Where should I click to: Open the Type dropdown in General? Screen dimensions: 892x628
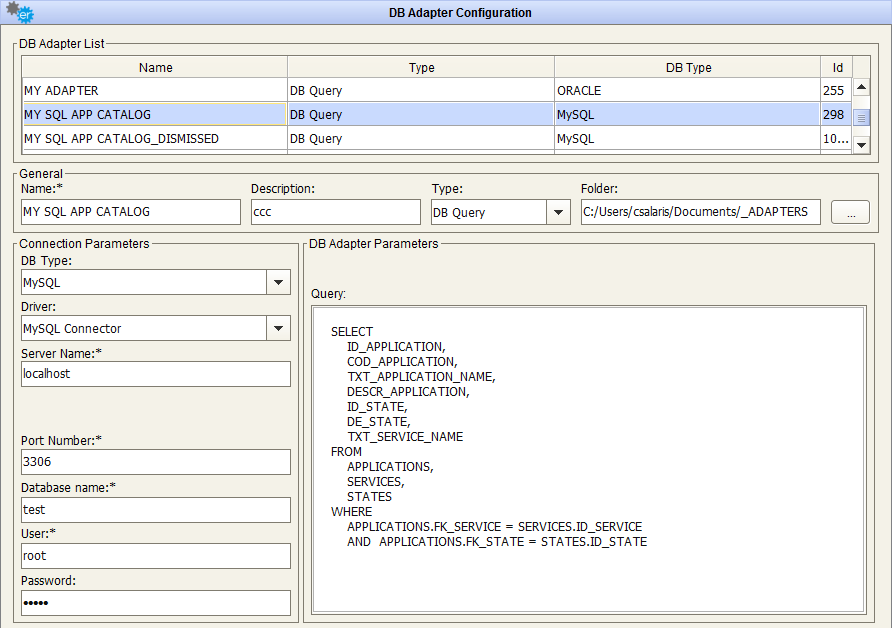[558, 212]
